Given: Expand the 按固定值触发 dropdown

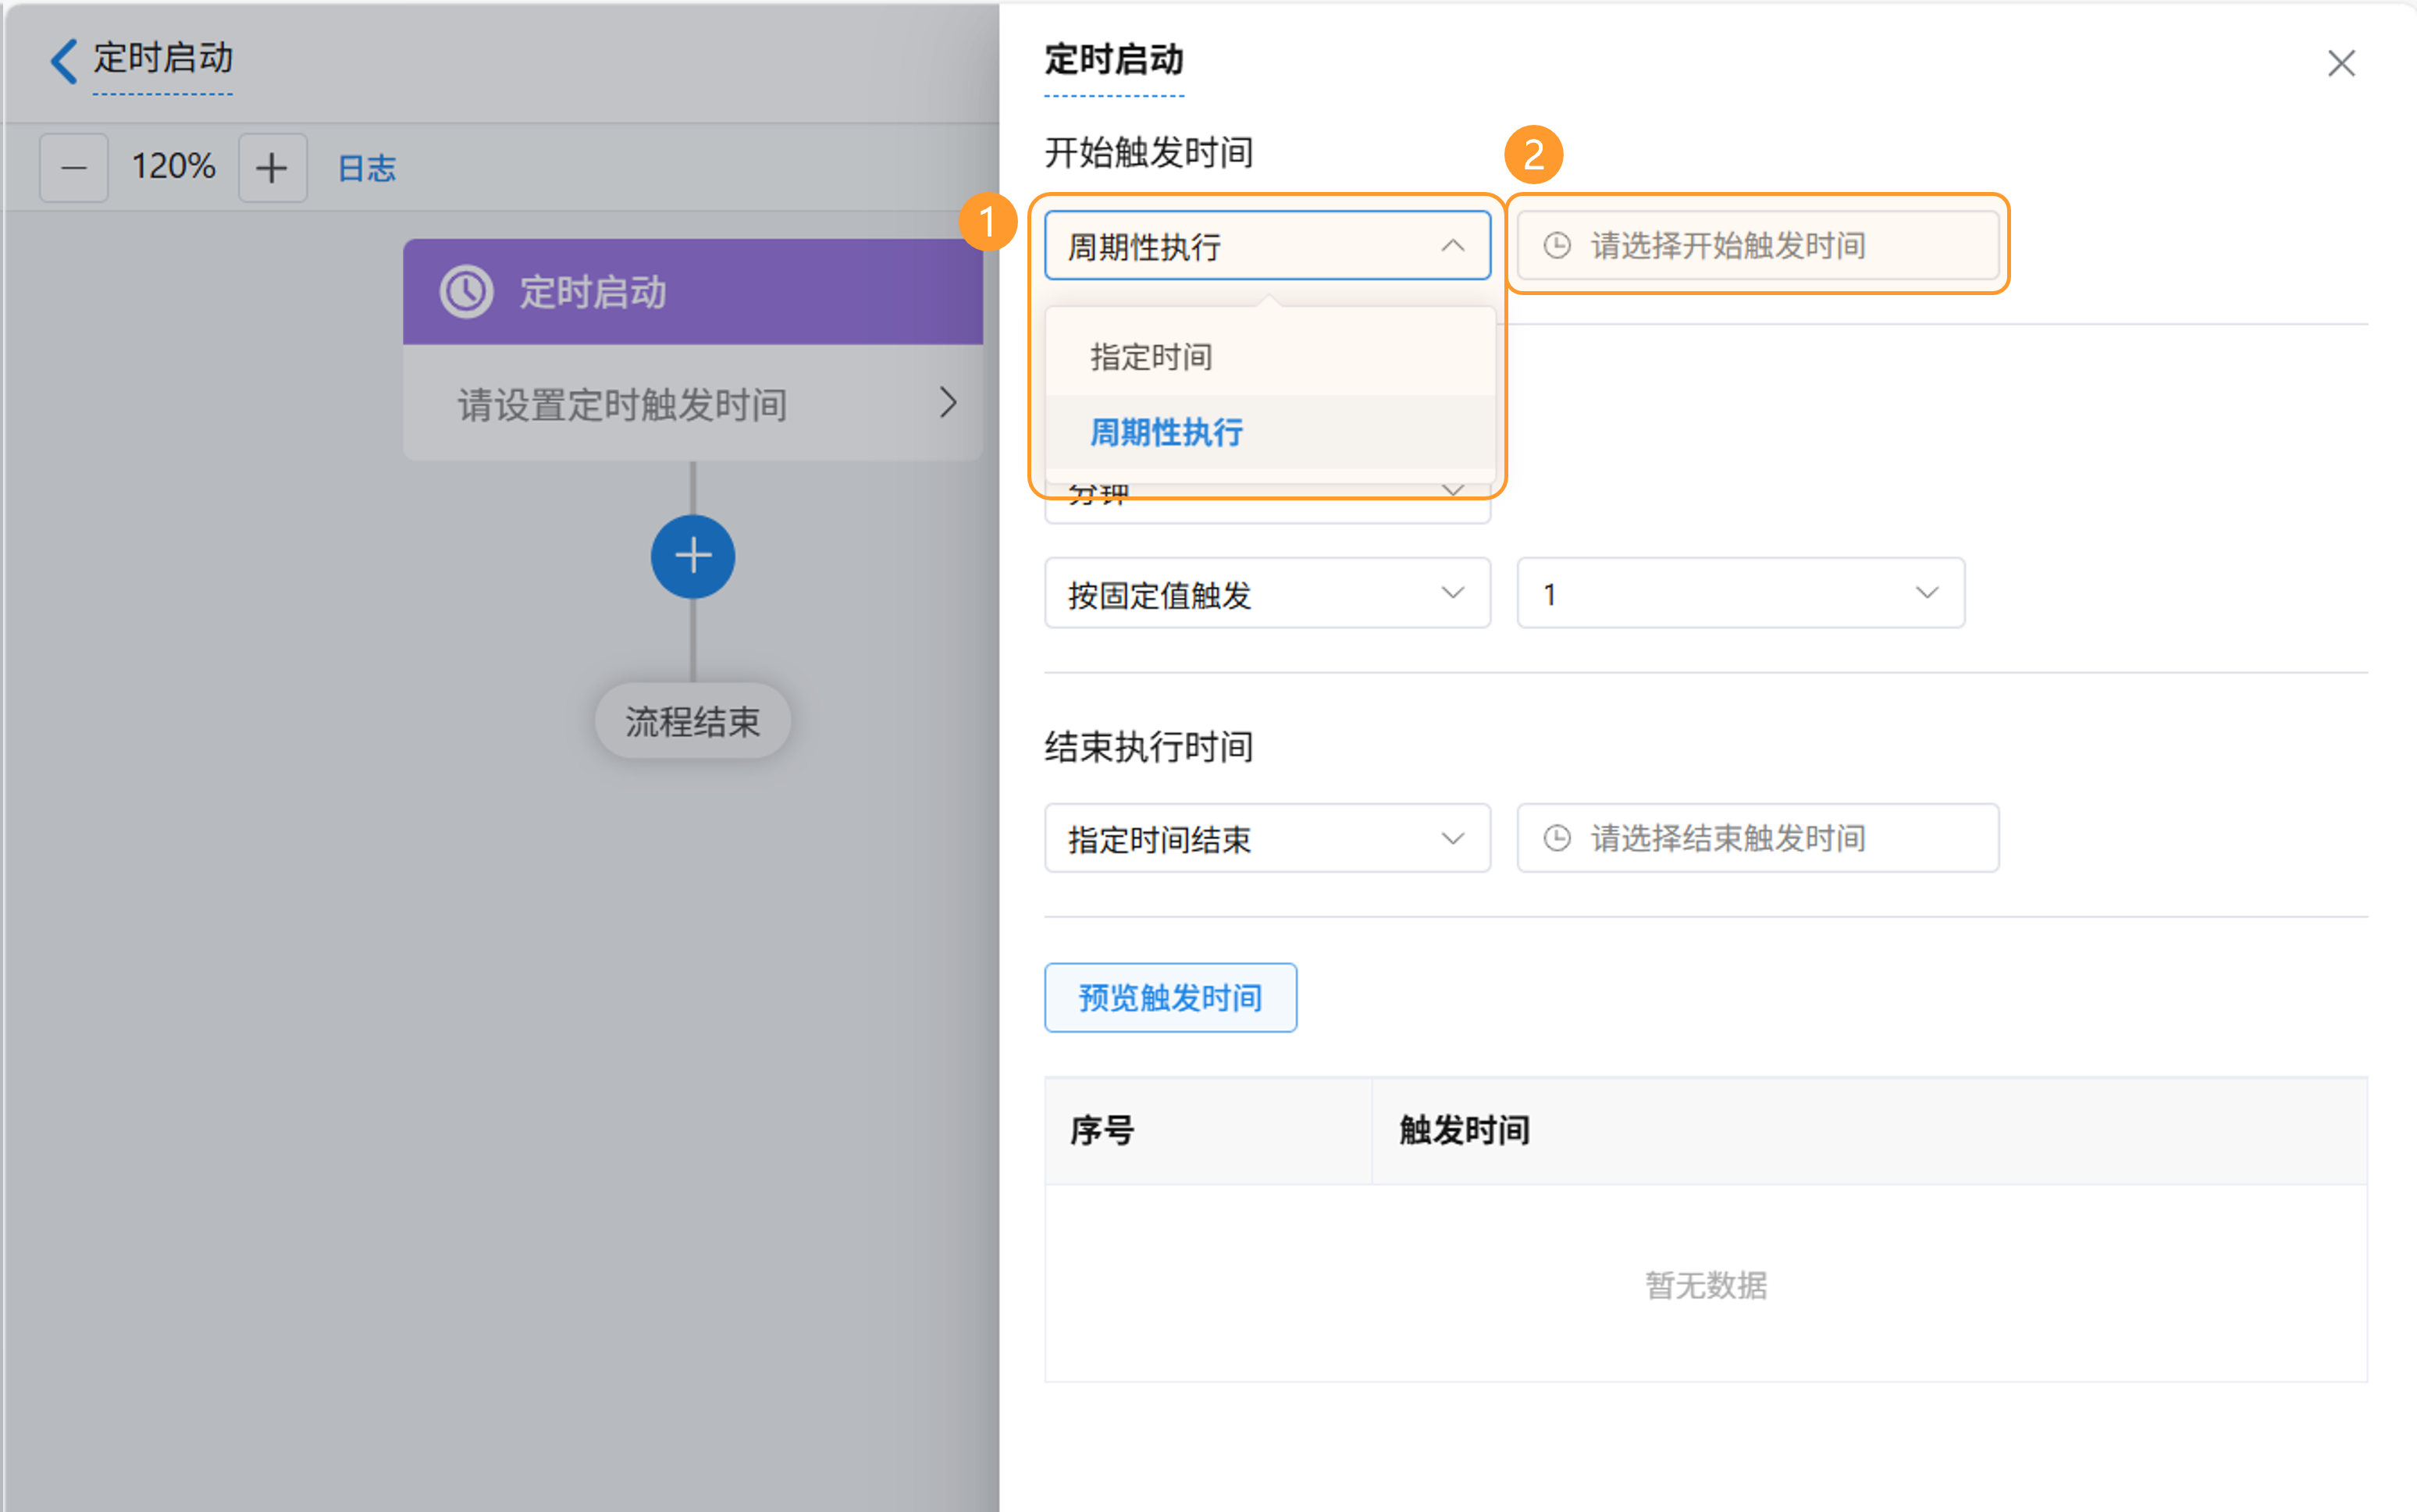Looking at the screenshot, I should (x=1266, y=594).
